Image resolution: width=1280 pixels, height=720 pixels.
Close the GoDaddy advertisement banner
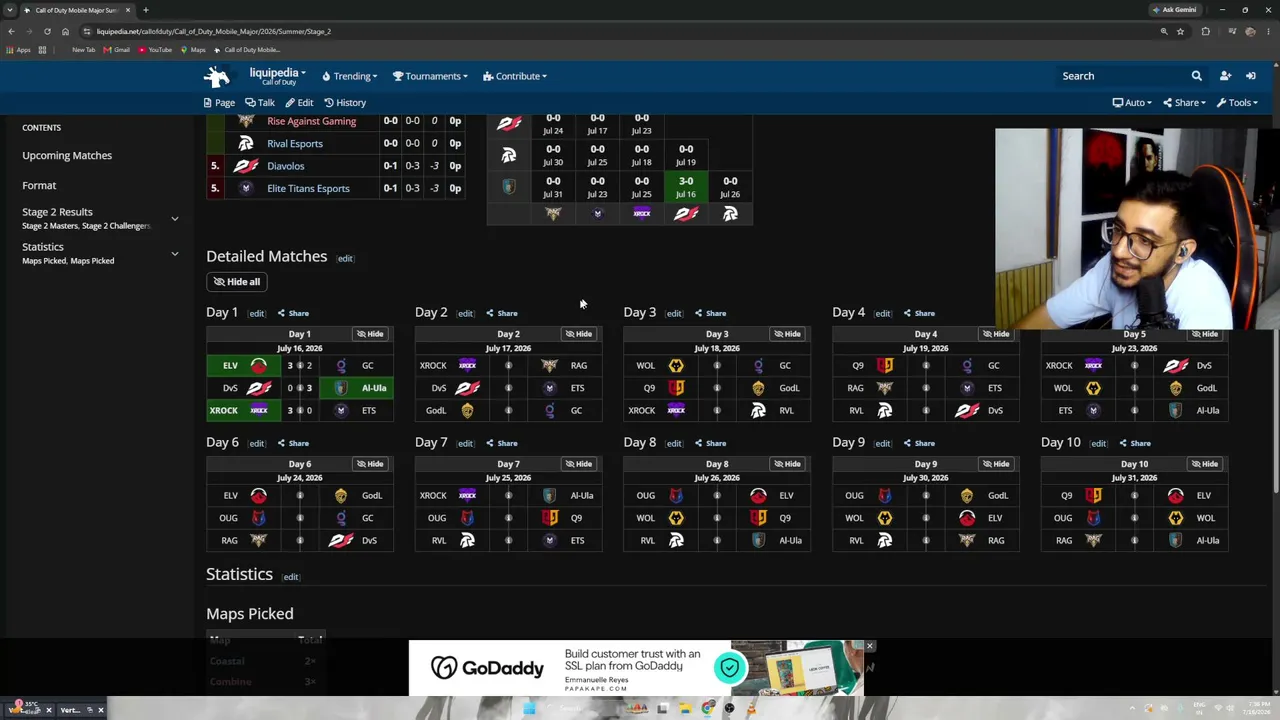click(x=870, y=646)
